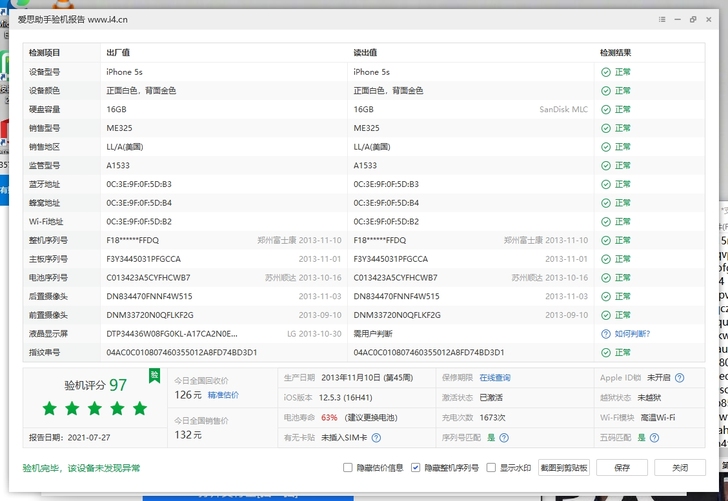
Task: Click the green 验 badge on score panel
Action: click(155, 376)
